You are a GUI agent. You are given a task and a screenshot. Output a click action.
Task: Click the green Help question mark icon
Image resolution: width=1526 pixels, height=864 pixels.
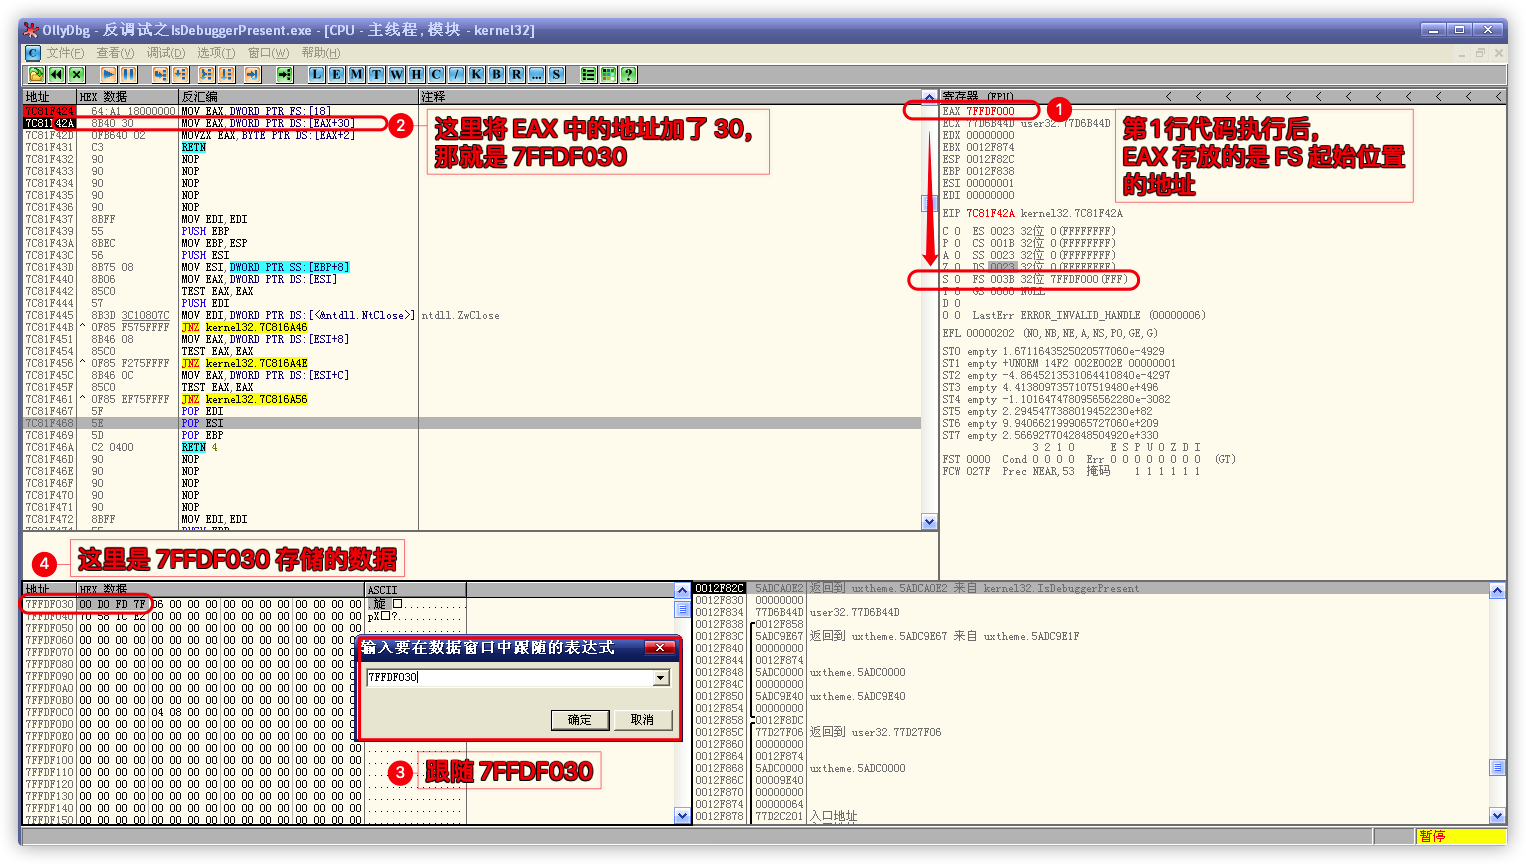tap(628, 74)
